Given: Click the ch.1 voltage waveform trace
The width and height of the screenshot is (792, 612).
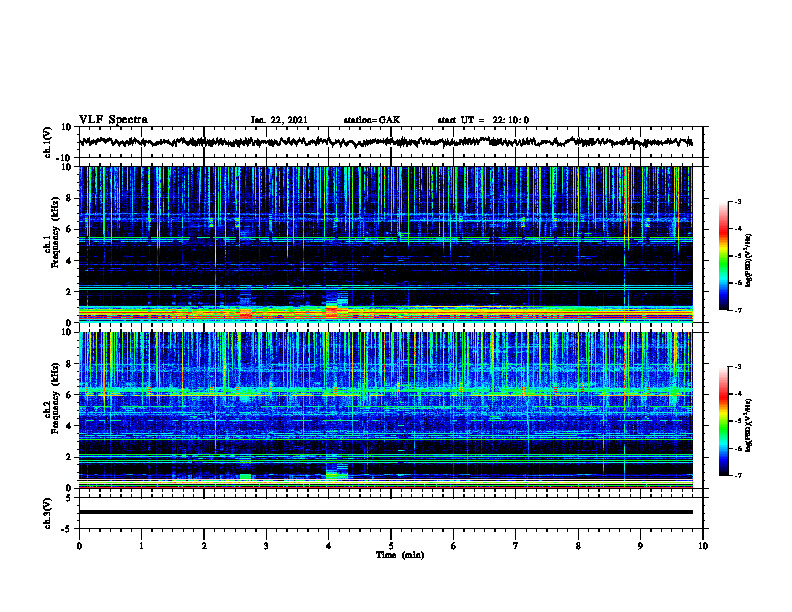Looking at the screenshot, I should (386, 142).
